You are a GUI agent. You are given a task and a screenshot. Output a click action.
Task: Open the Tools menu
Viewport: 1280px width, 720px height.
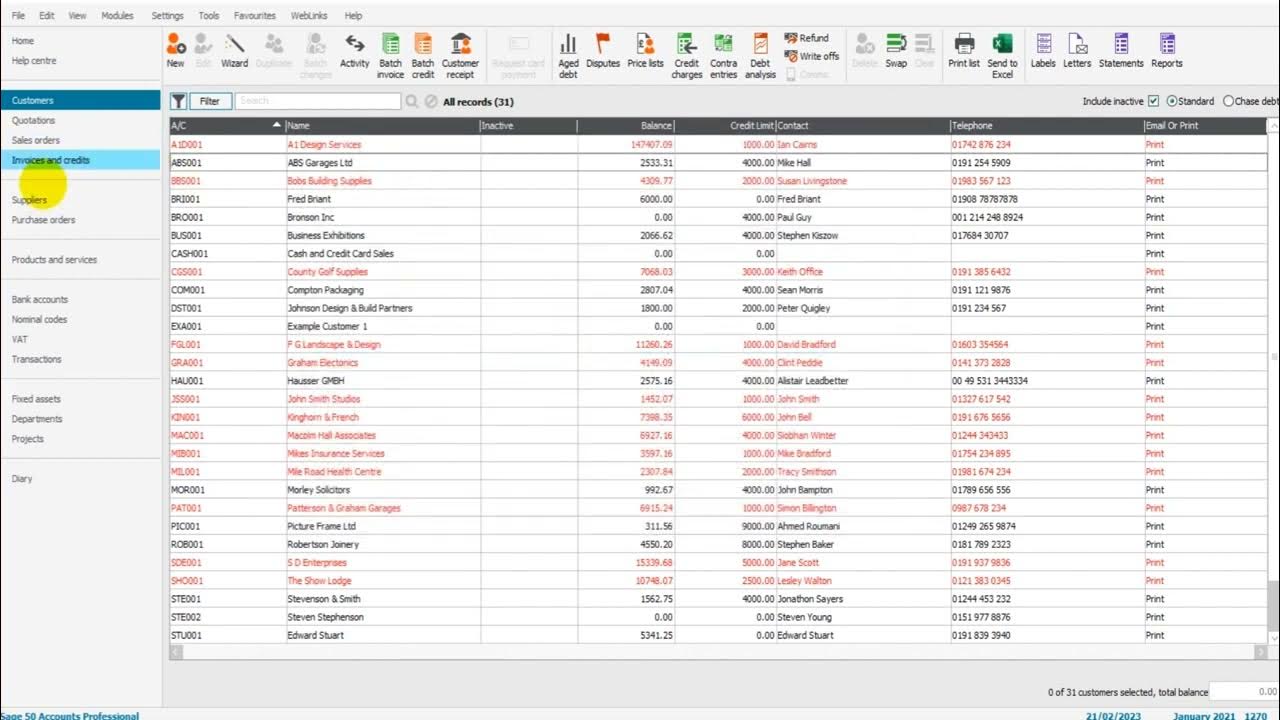pyautogui.click(x=209, y=16)
